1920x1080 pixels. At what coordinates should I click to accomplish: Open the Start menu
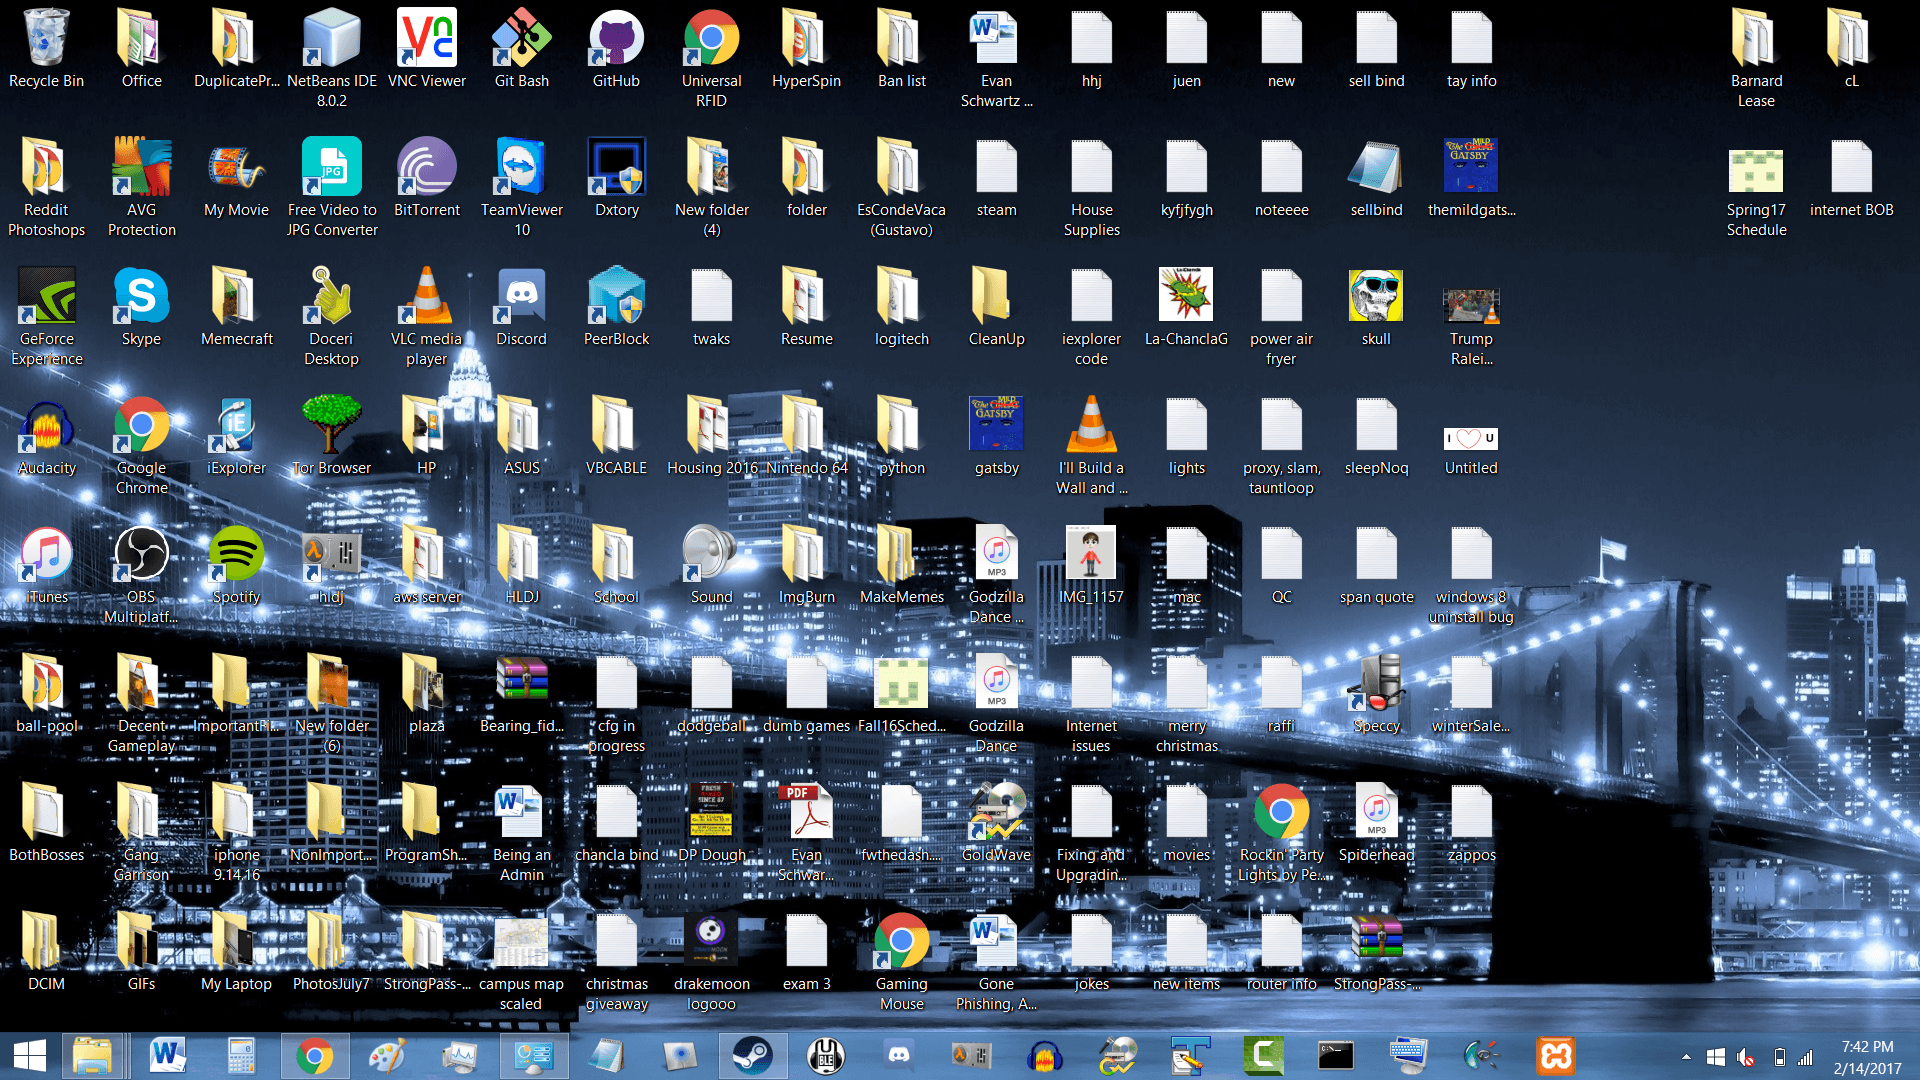[x=31, y=1055]
